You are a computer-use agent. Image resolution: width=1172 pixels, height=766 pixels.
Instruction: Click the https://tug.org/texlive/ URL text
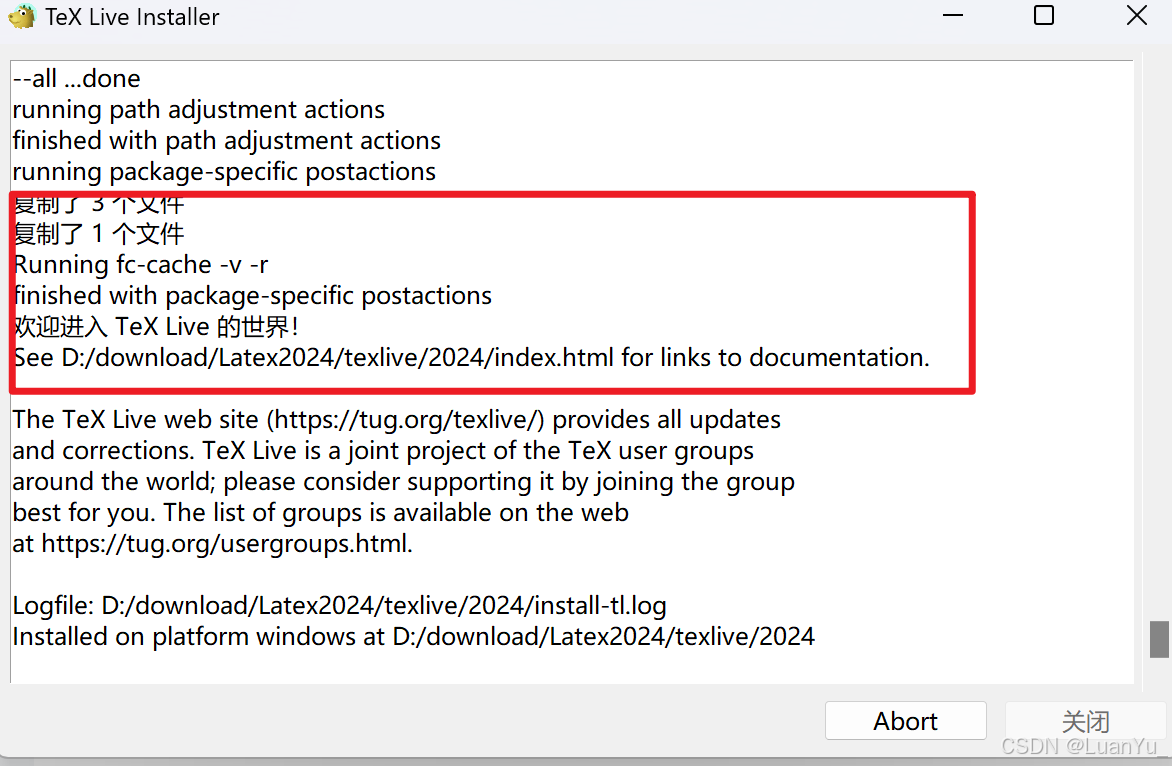point(406,420)
